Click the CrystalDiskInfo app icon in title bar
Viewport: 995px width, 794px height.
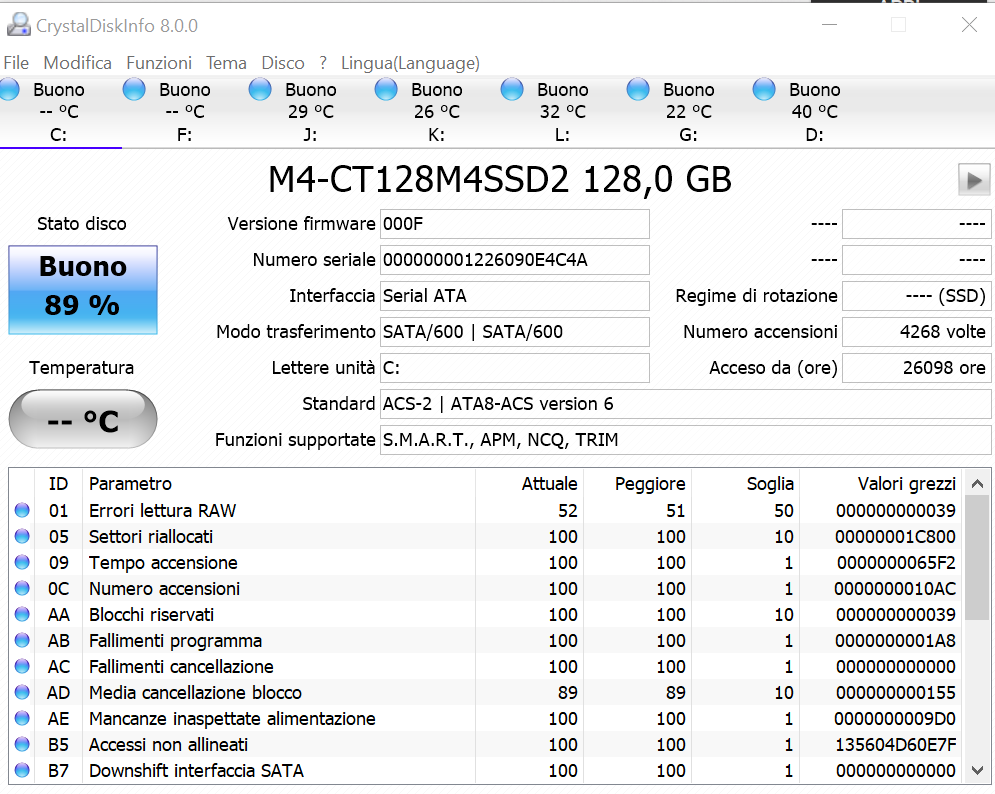click(x=18, y=25)
